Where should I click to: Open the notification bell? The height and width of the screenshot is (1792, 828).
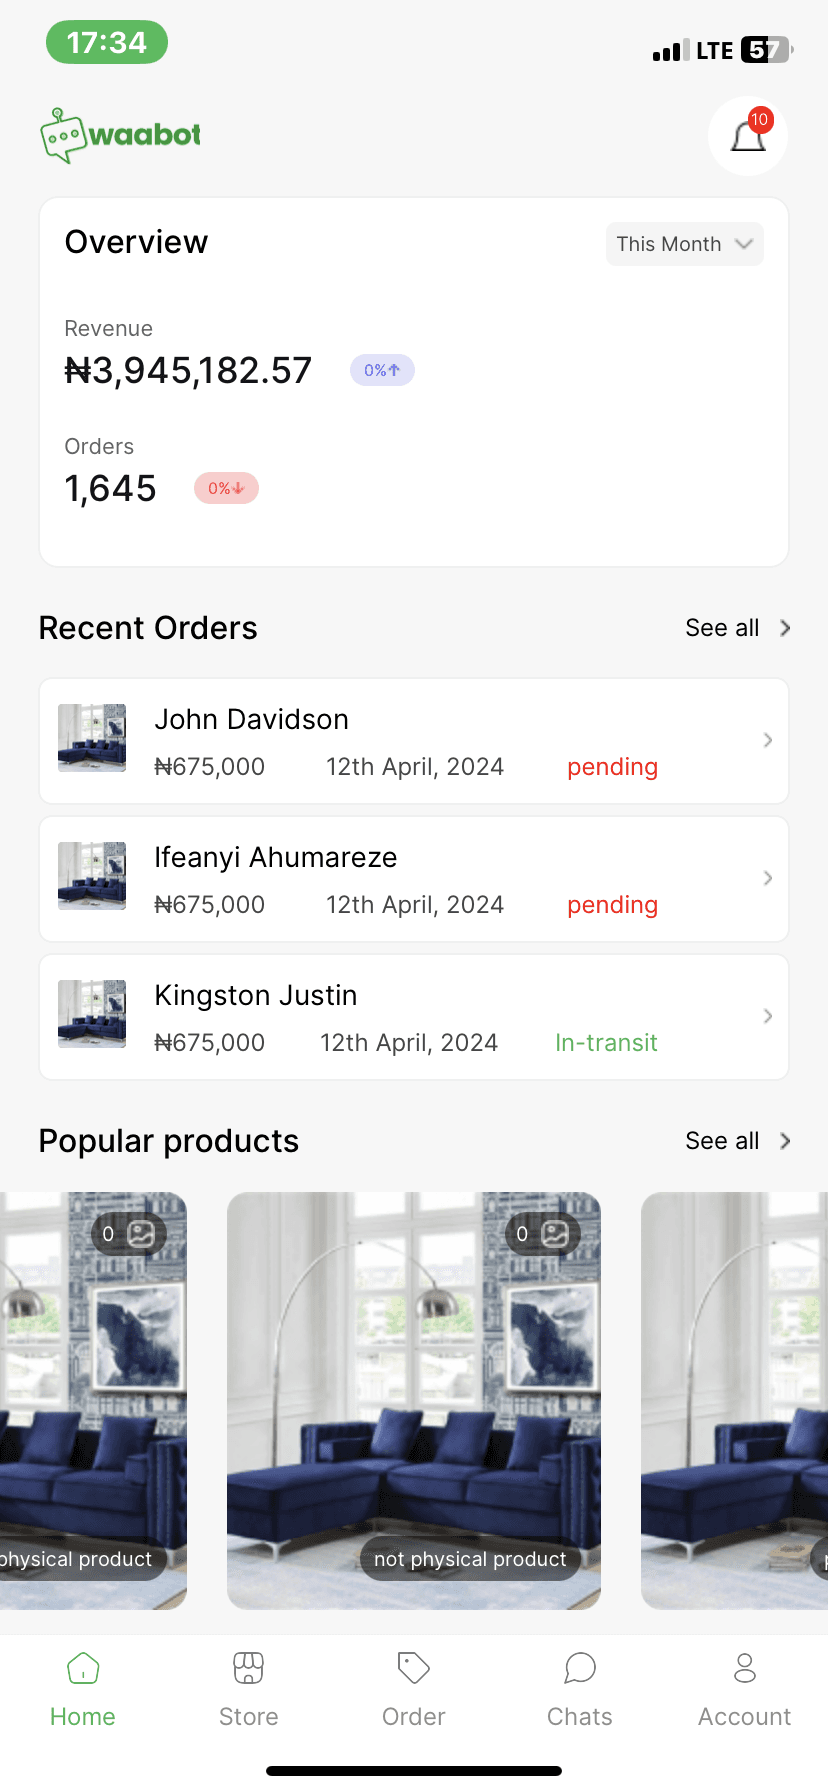click(x=748, y=137)
